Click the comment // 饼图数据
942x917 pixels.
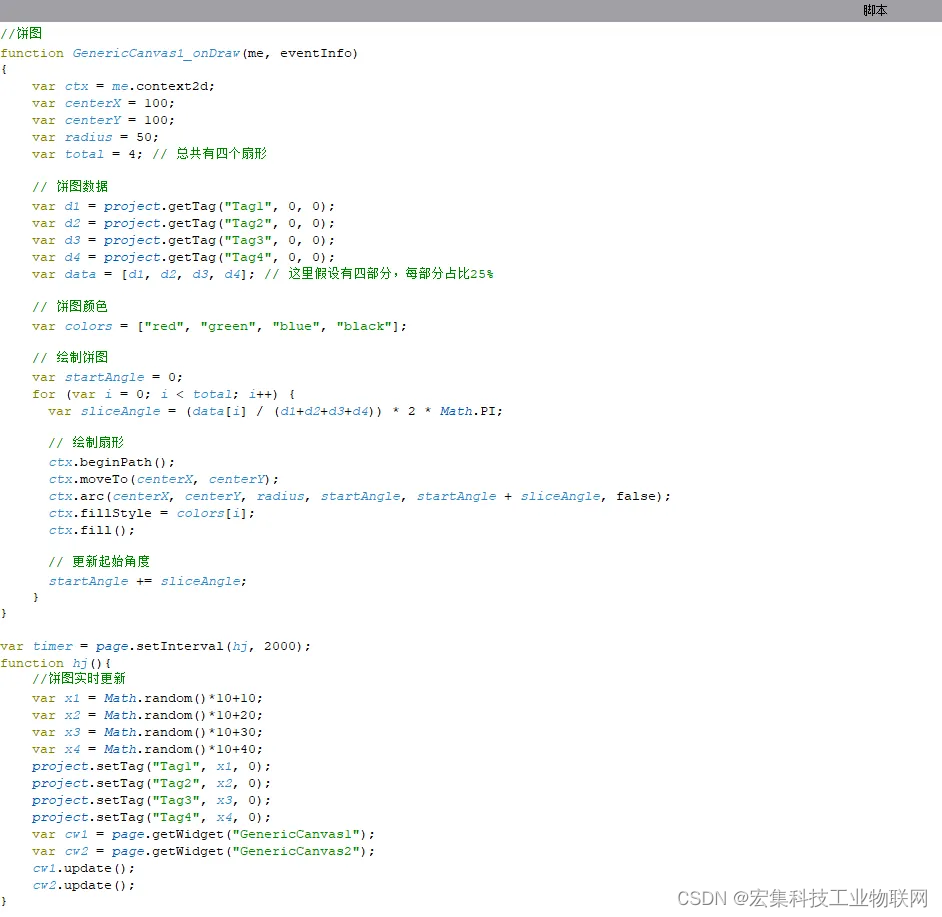point(72,186)
